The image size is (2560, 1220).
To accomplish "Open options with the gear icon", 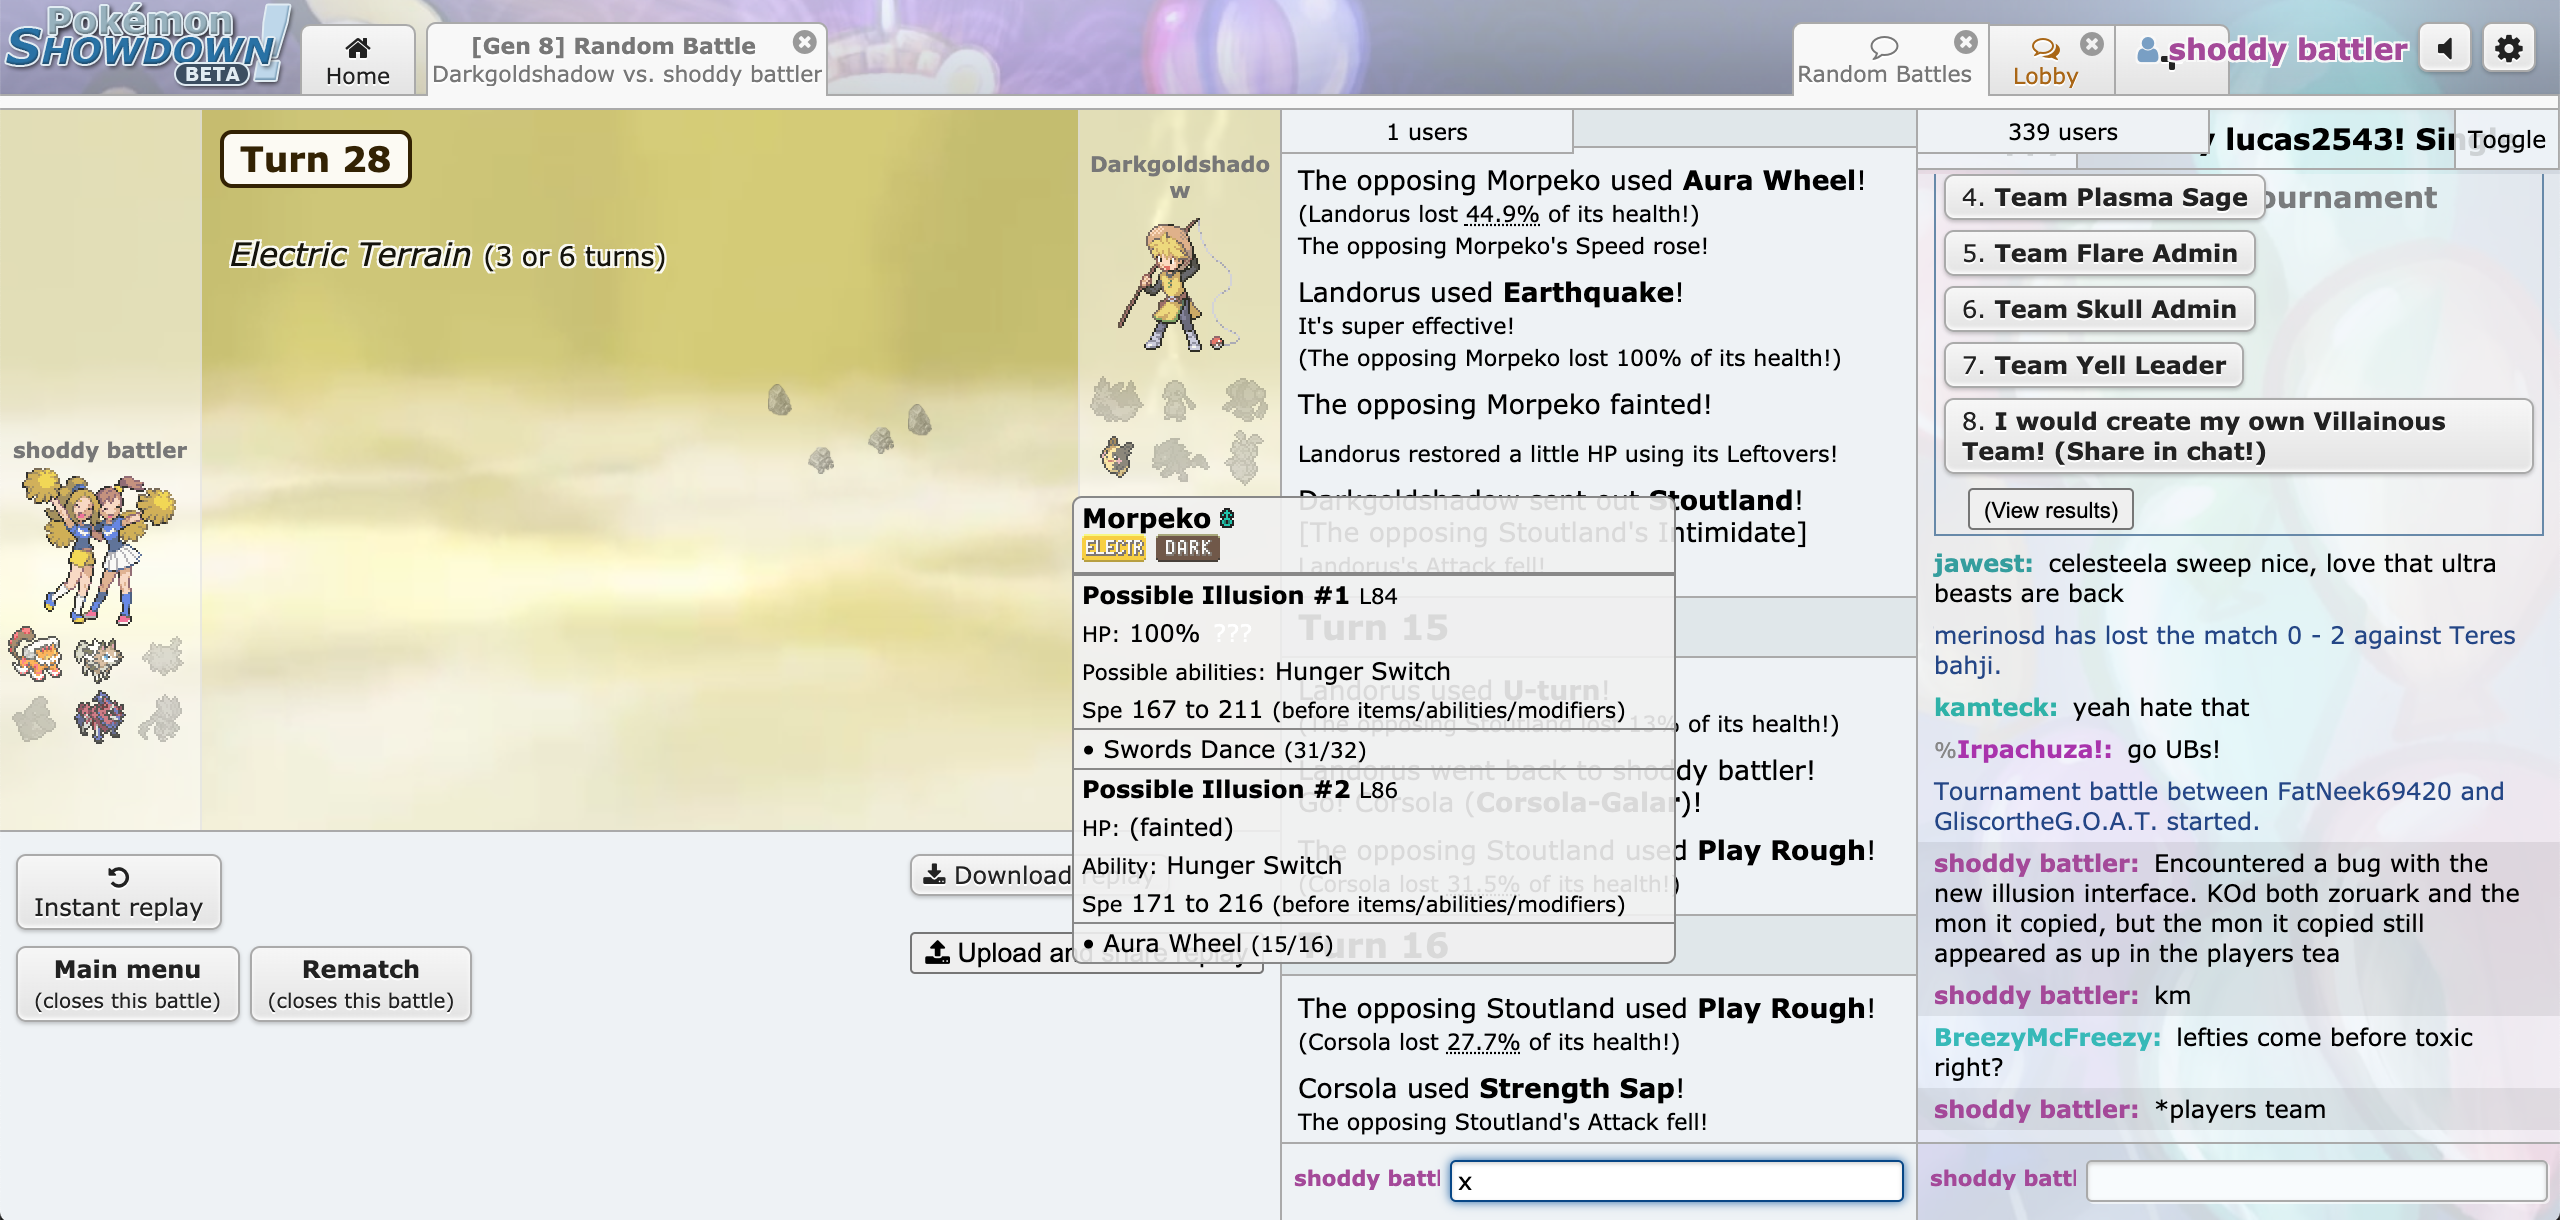I will coord(2508,49).
